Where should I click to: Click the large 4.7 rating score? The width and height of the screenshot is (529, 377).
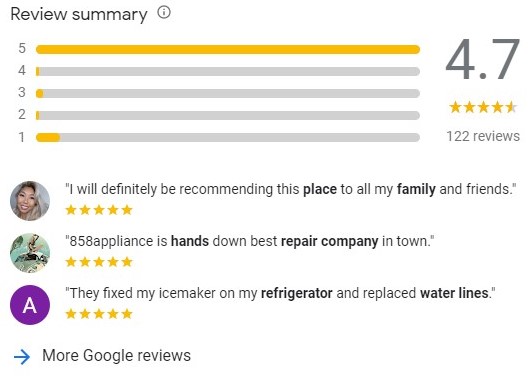click(x=483, y=60)
